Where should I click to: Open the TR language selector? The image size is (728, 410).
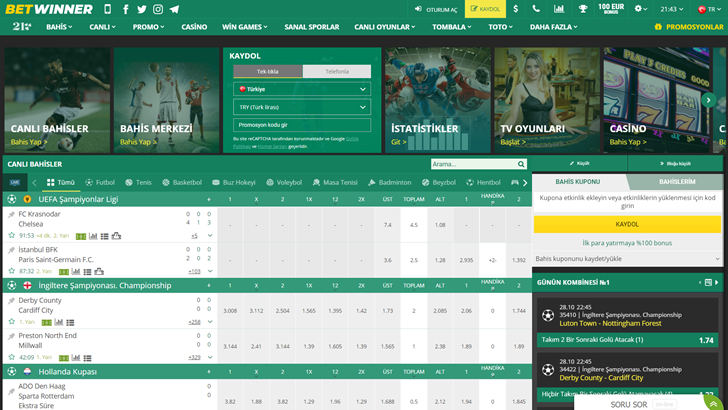point(709,9)
